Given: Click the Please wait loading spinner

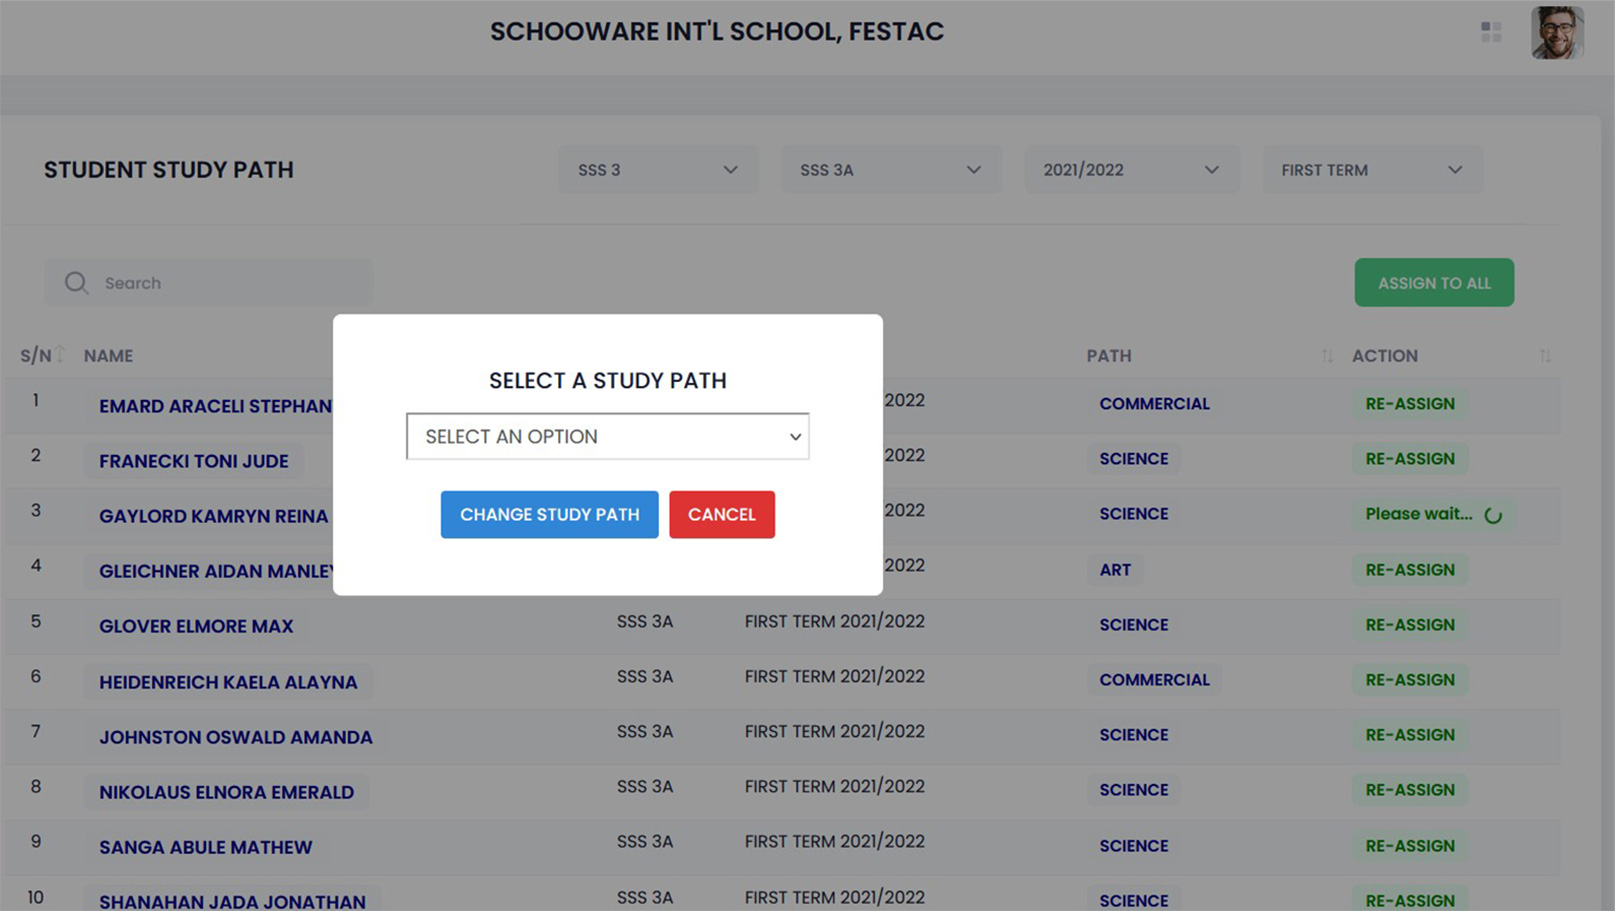Looking at the screenshot, I should 1493,515.
